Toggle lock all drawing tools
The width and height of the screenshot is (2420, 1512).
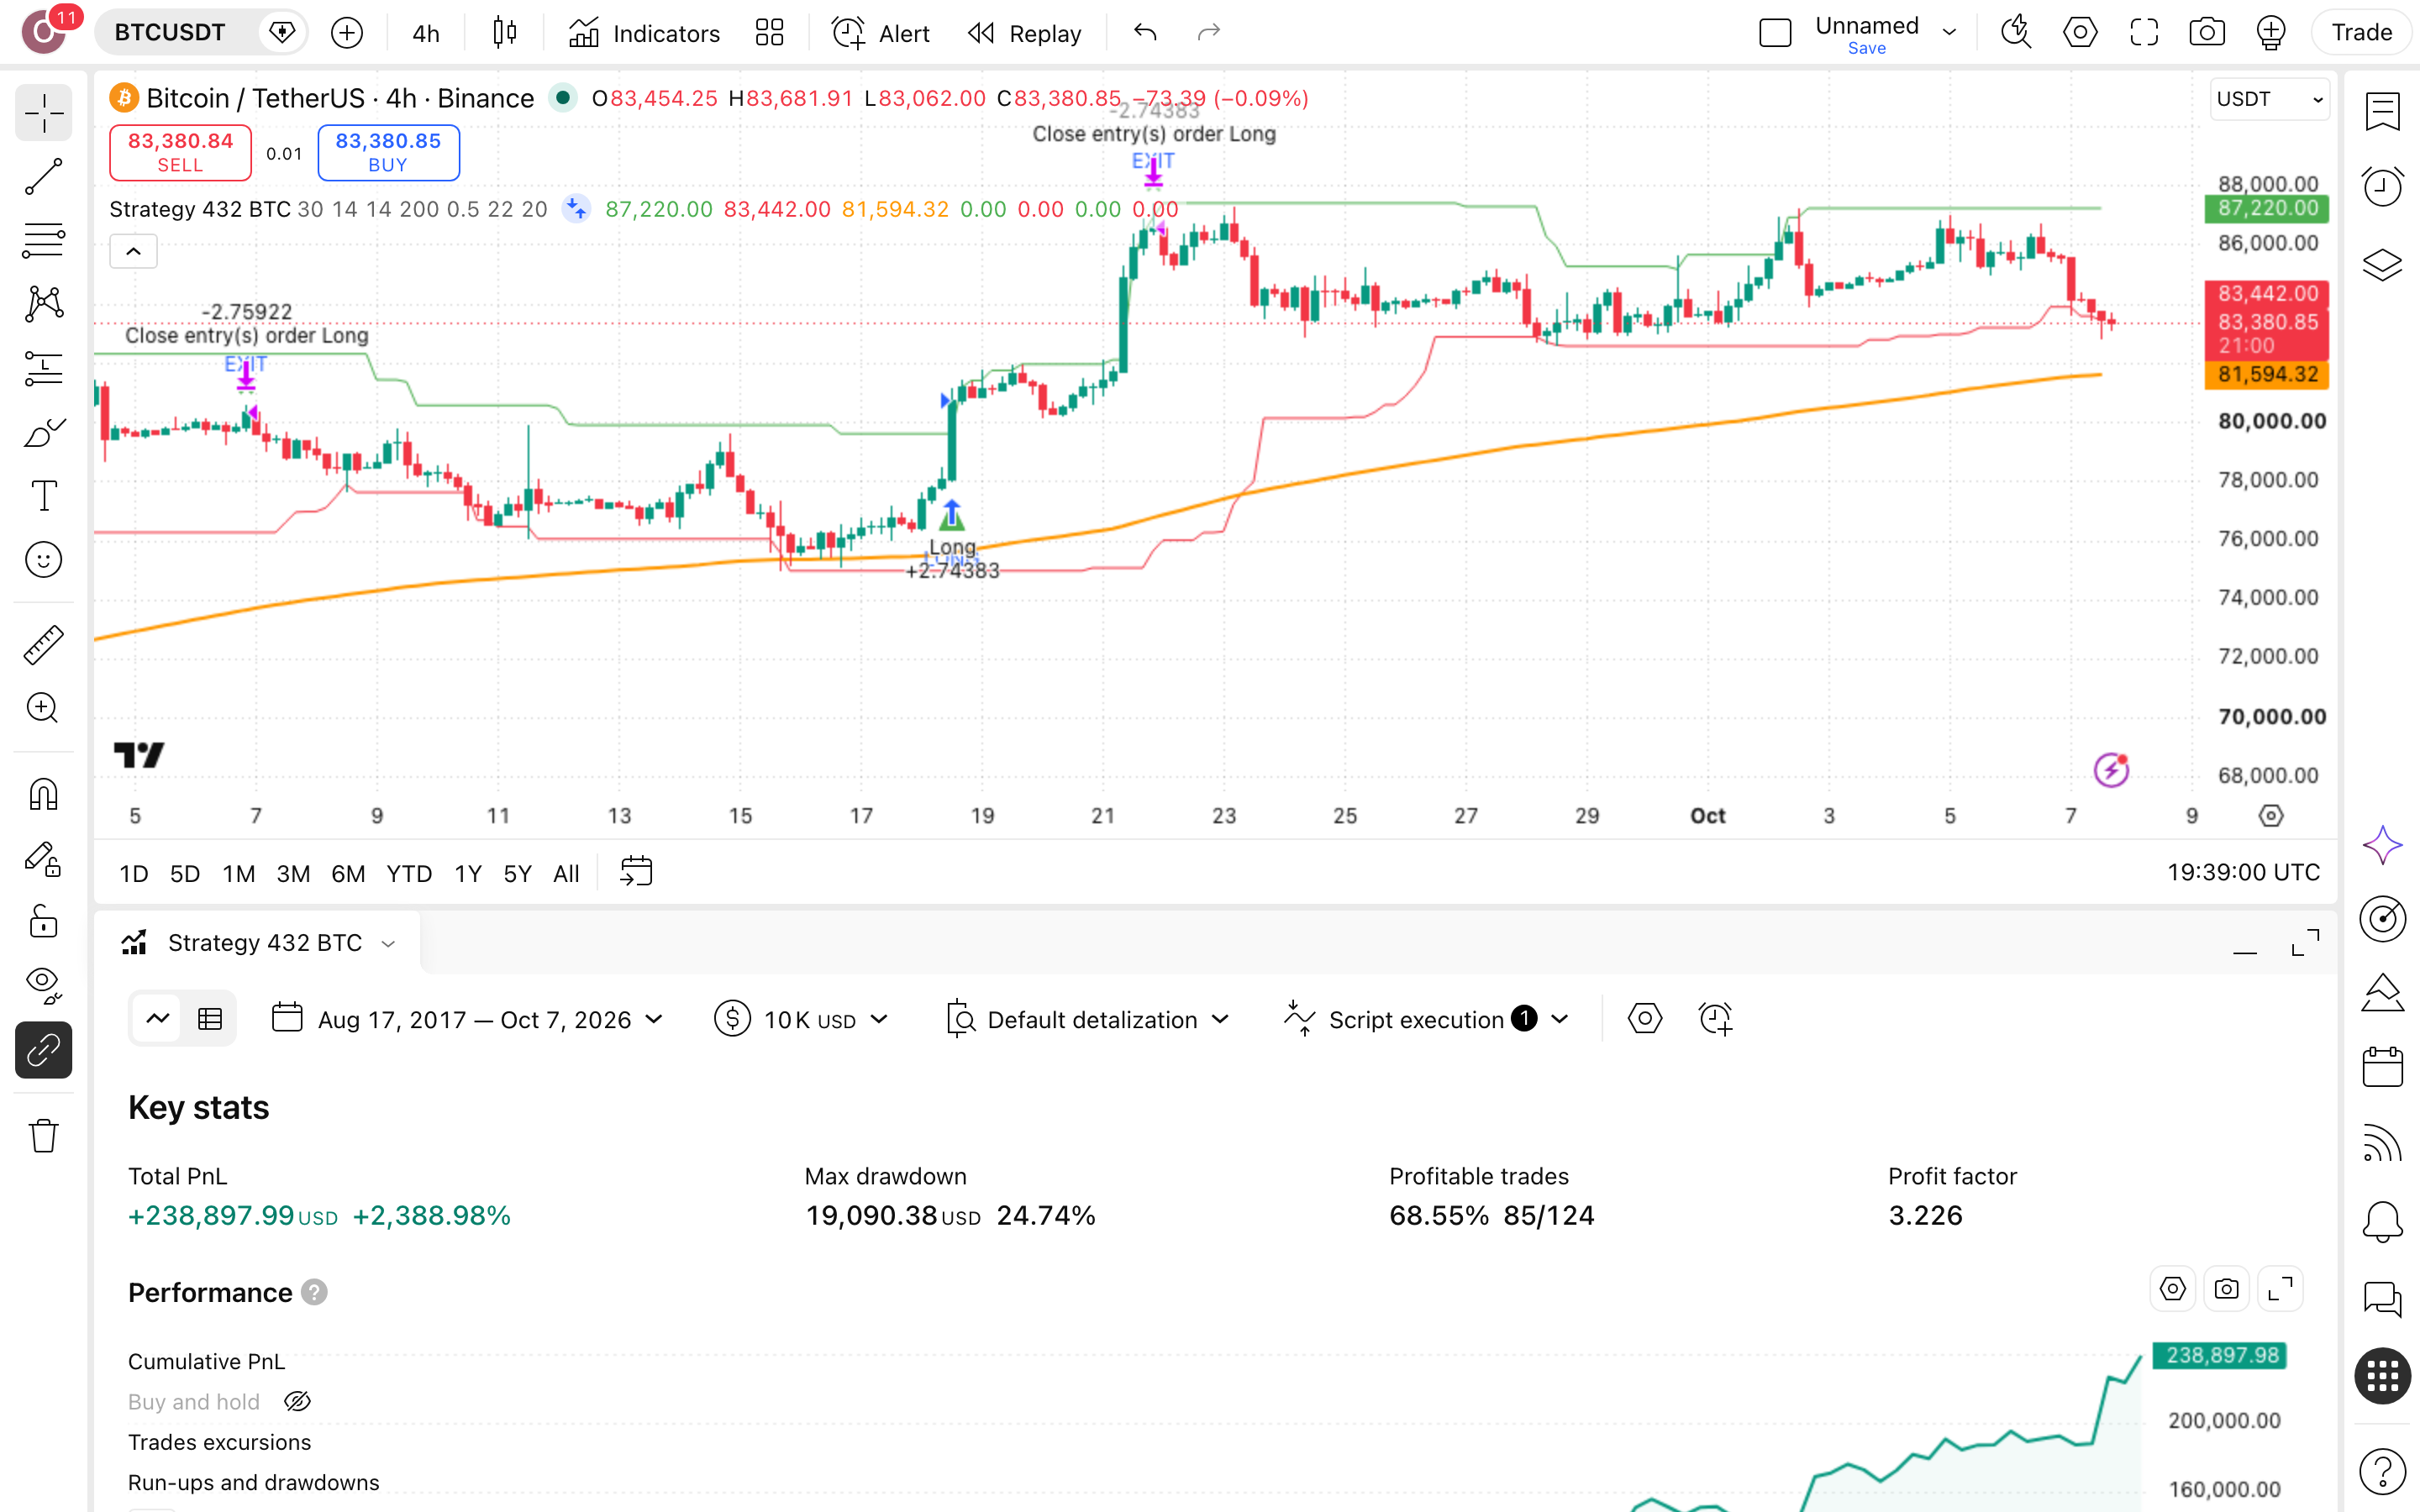tap(43, 921)
